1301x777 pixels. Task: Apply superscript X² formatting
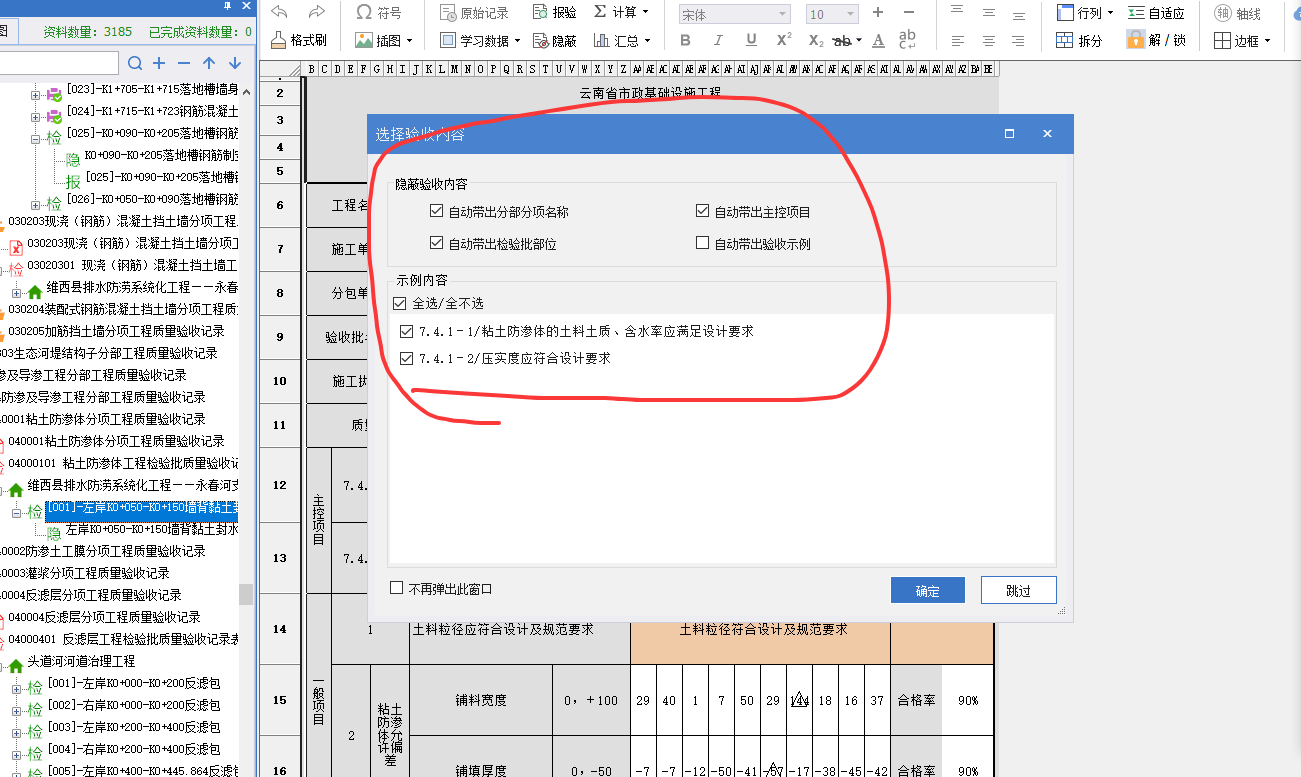coord(784,41)
